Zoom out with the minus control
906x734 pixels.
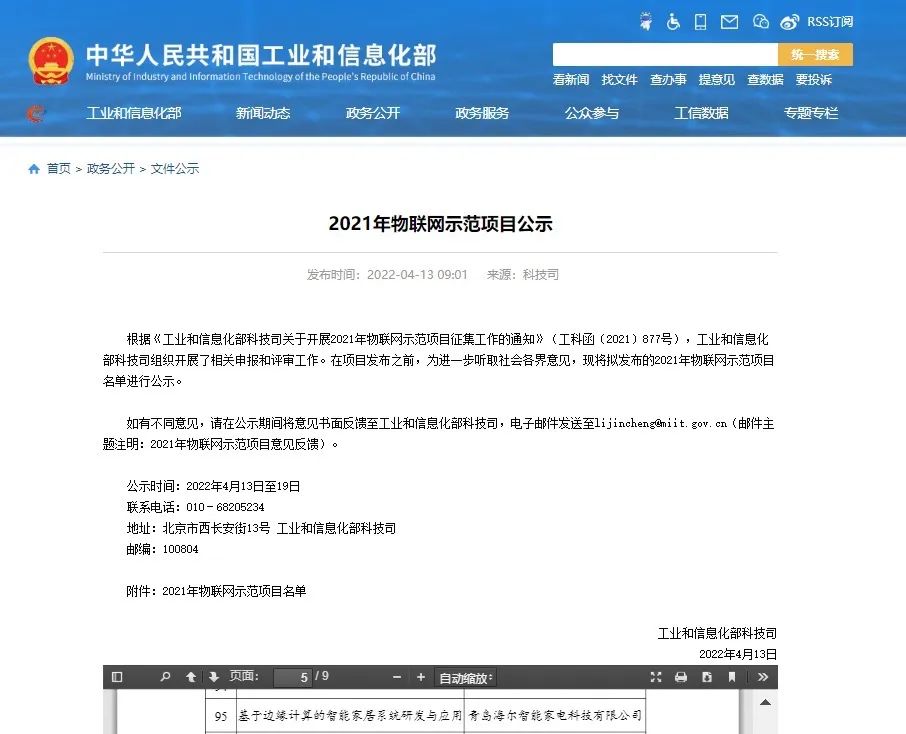(397, 677)
